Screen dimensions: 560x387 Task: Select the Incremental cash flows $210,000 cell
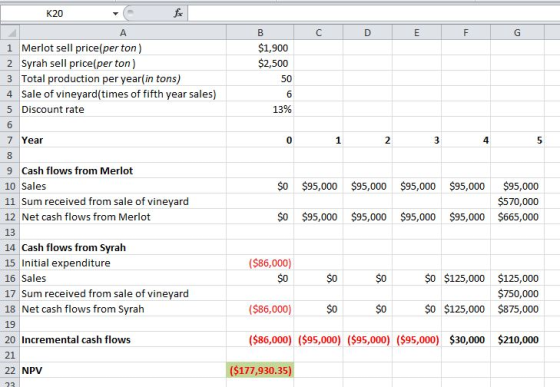(x=517, y=340)
